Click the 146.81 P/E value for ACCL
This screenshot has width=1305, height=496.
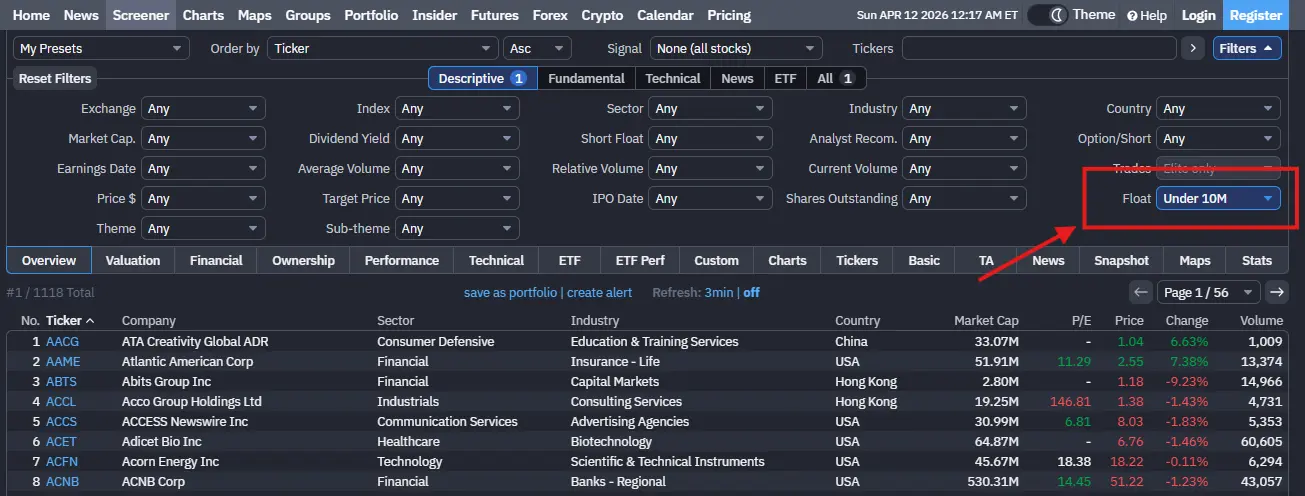(1071, 401)
